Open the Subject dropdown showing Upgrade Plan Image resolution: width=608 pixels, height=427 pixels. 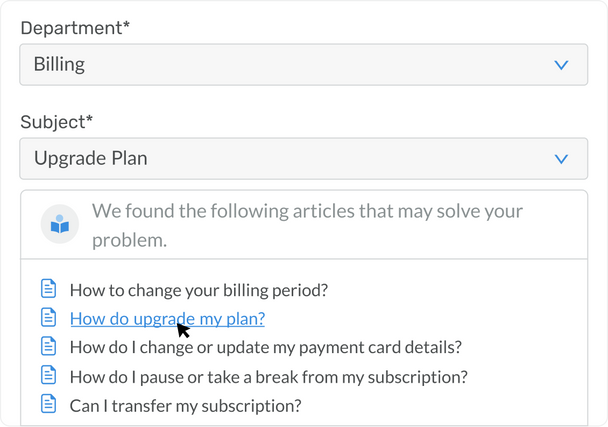click(304, 159)
